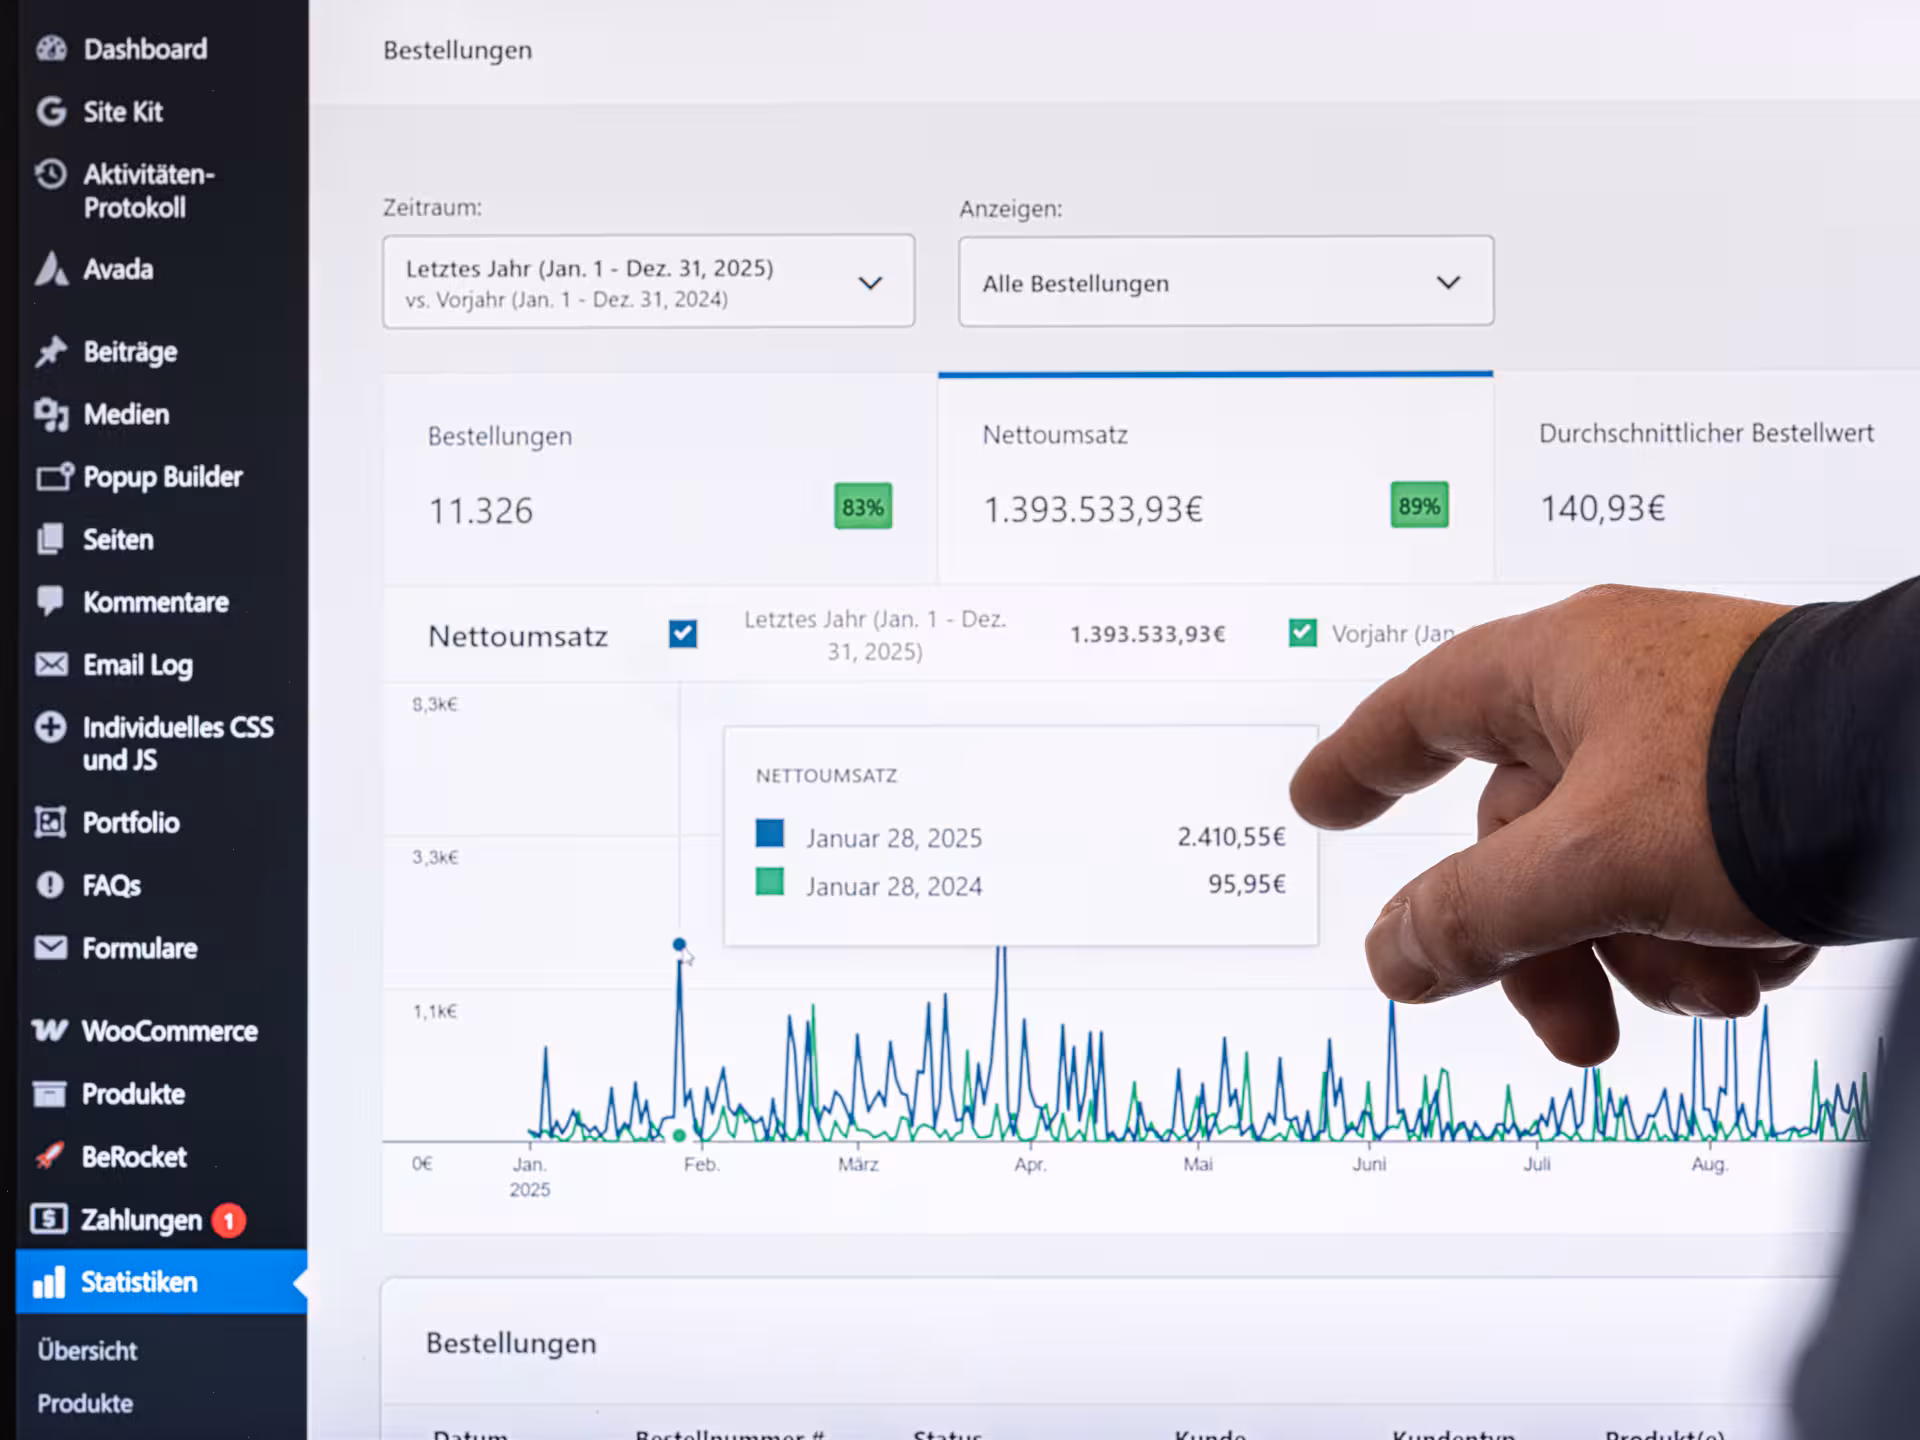Expand the Alle Bestellungen dropdown
Image resolution: width=1920 pixels, height=1440 pixels.
[1225, 282]
